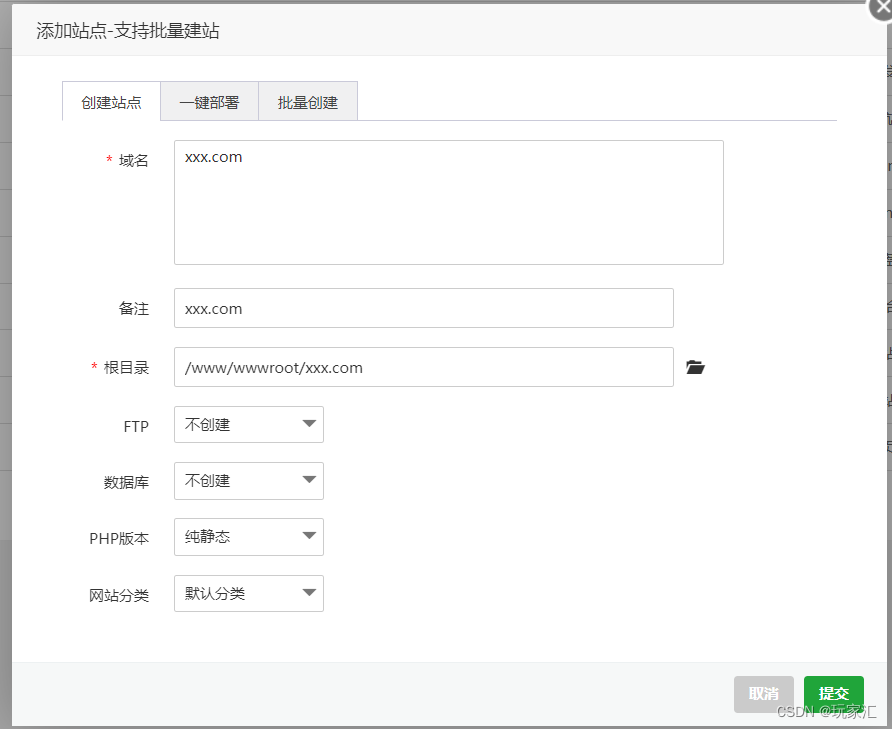
Task: Open the 数据库 dropdown showing 不创建
Action: [x=249, y=481]
